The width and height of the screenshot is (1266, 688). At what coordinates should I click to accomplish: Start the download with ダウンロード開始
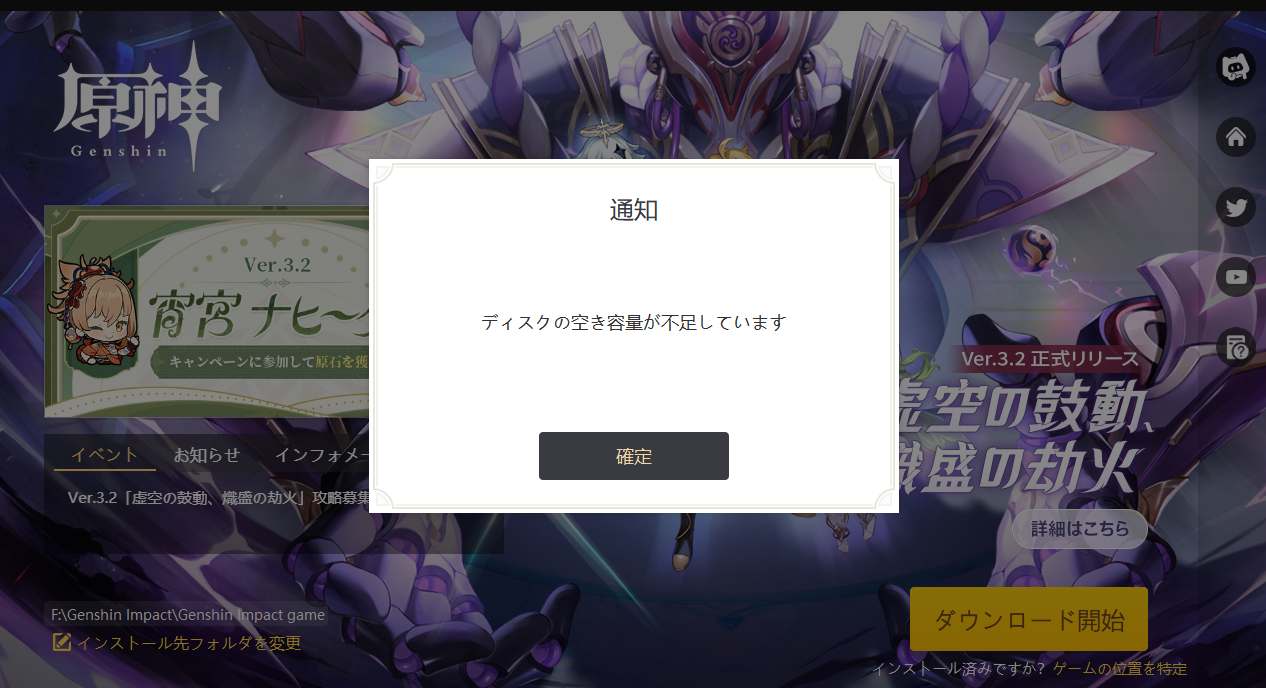[1029, 620]
